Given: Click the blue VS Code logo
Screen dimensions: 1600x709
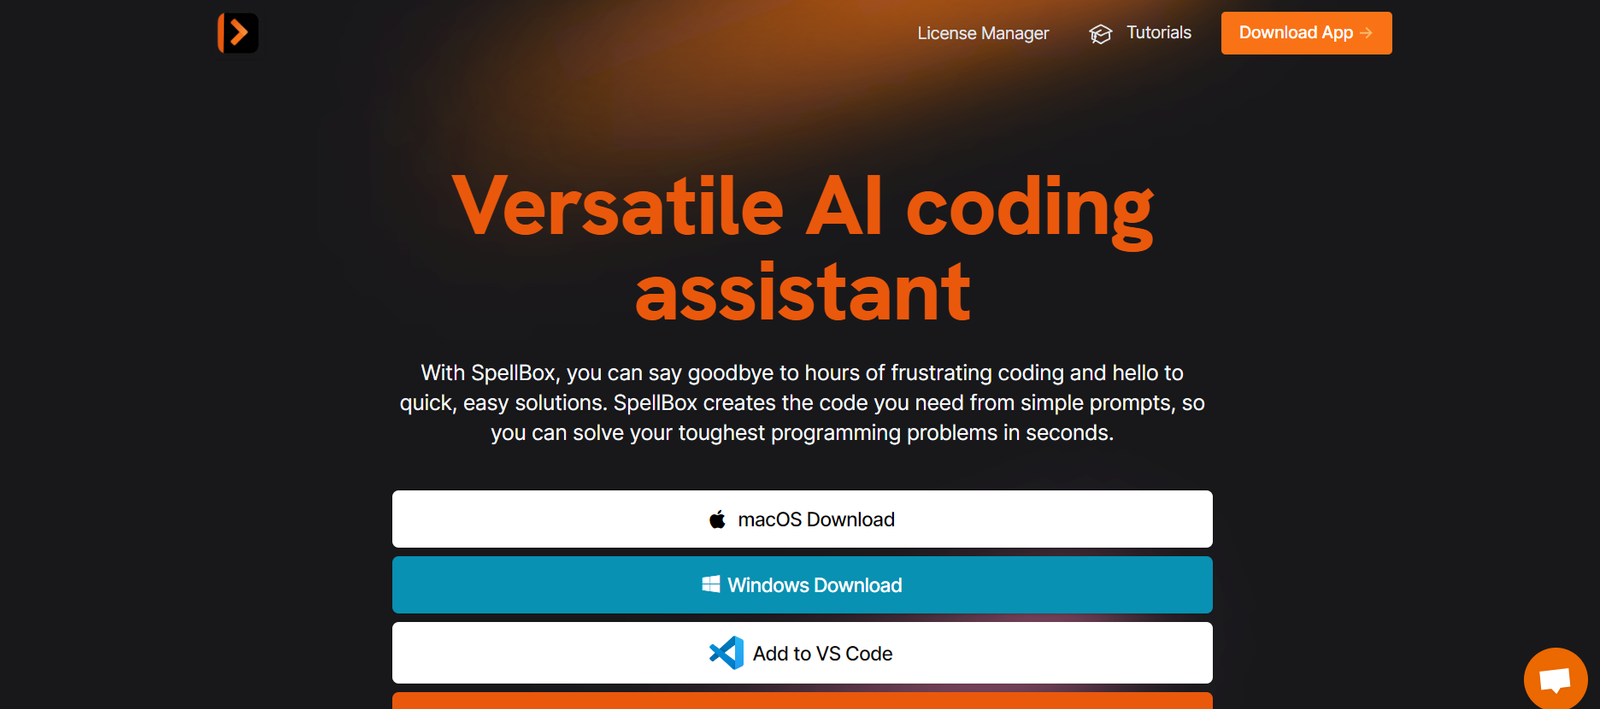Looking at the screenshot, I should pos(726,653).
